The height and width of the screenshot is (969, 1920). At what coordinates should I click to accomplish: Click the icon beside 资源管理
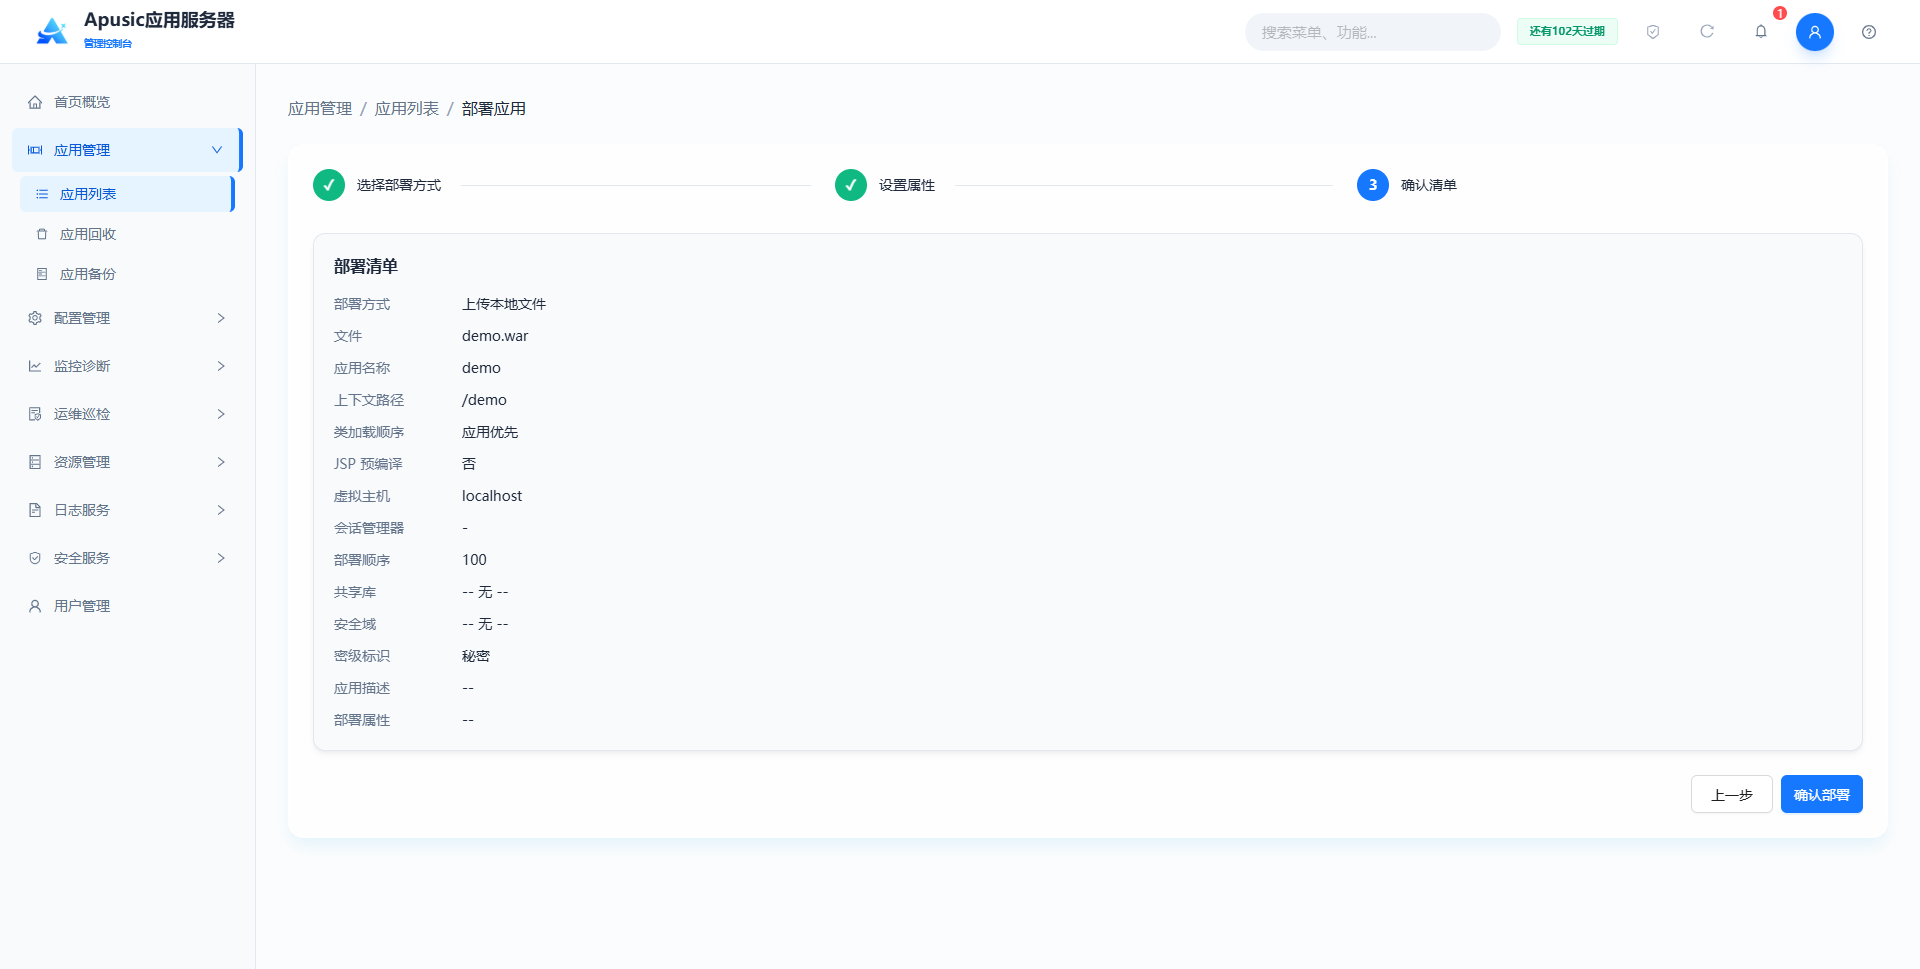click(x=35, y=462)
